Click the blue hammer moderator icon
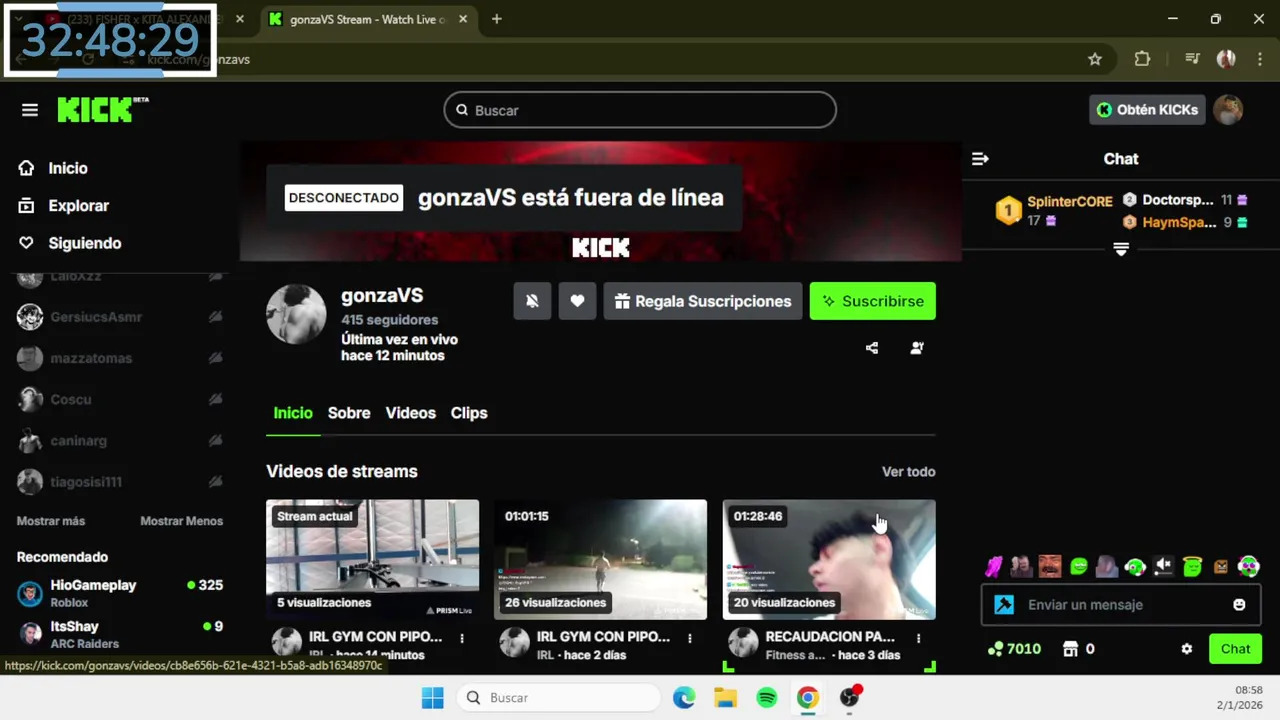Screen dimensions: 1280x720 (1004, 605)
